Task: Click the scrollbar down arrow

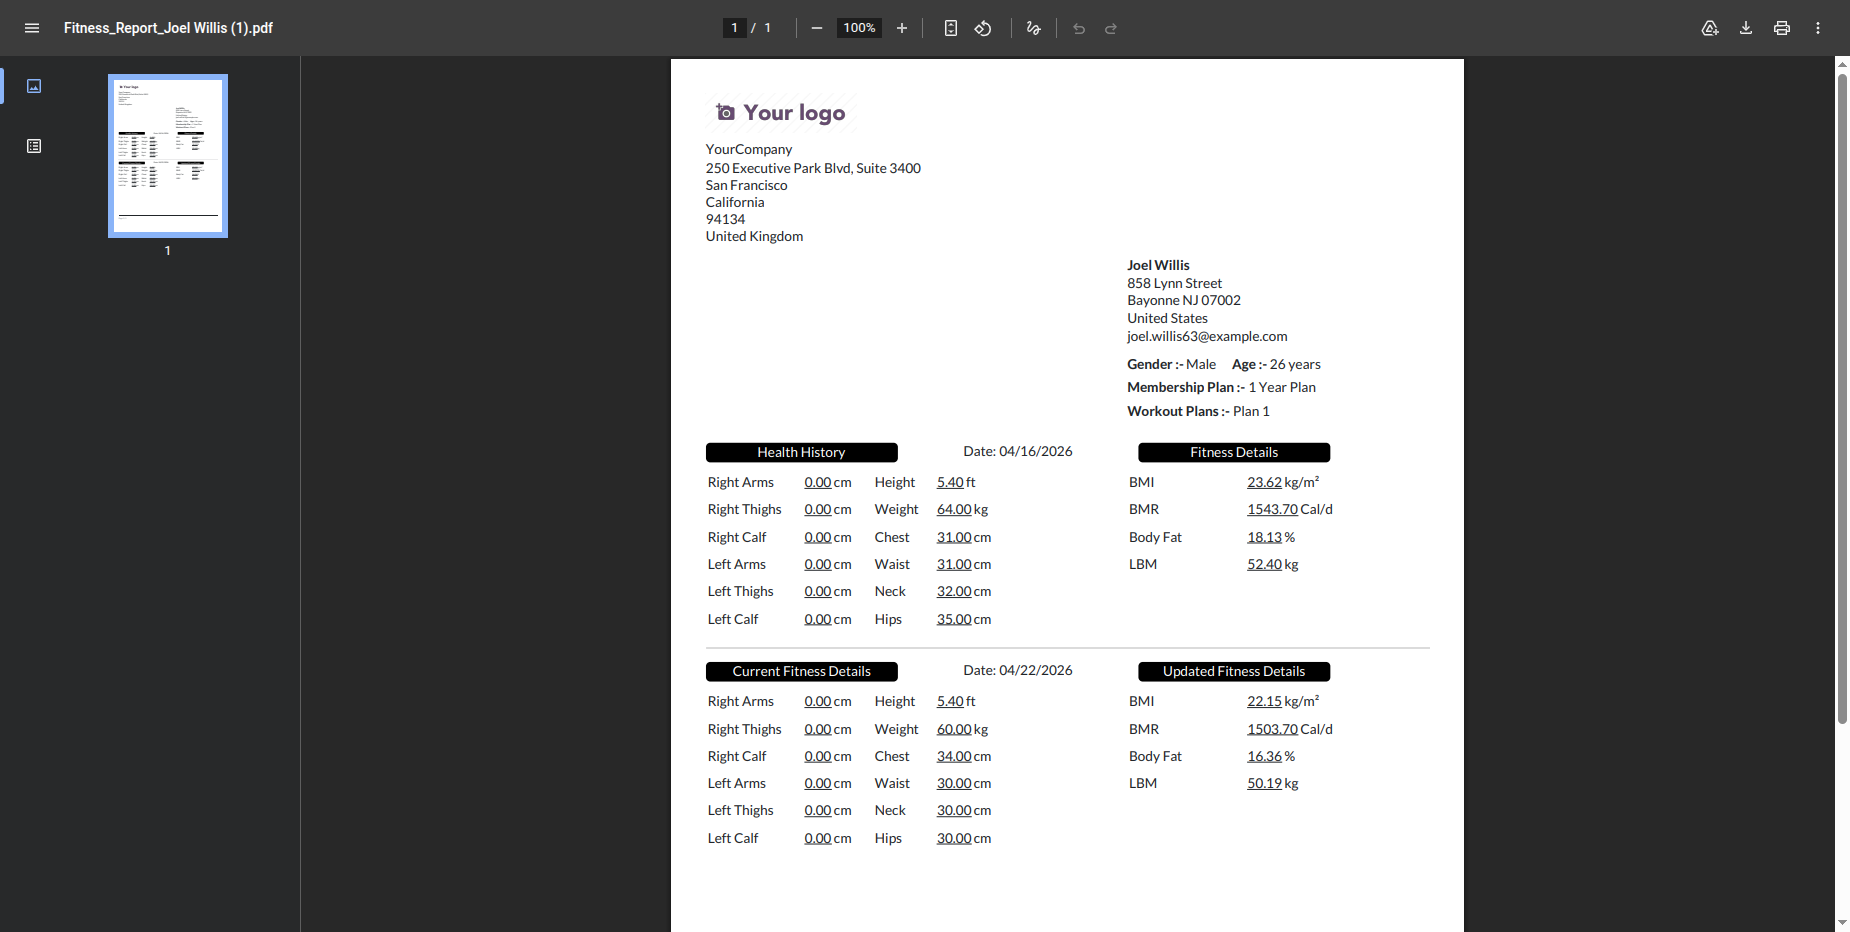Action: pyautogui.click(x=1842, y=923)
